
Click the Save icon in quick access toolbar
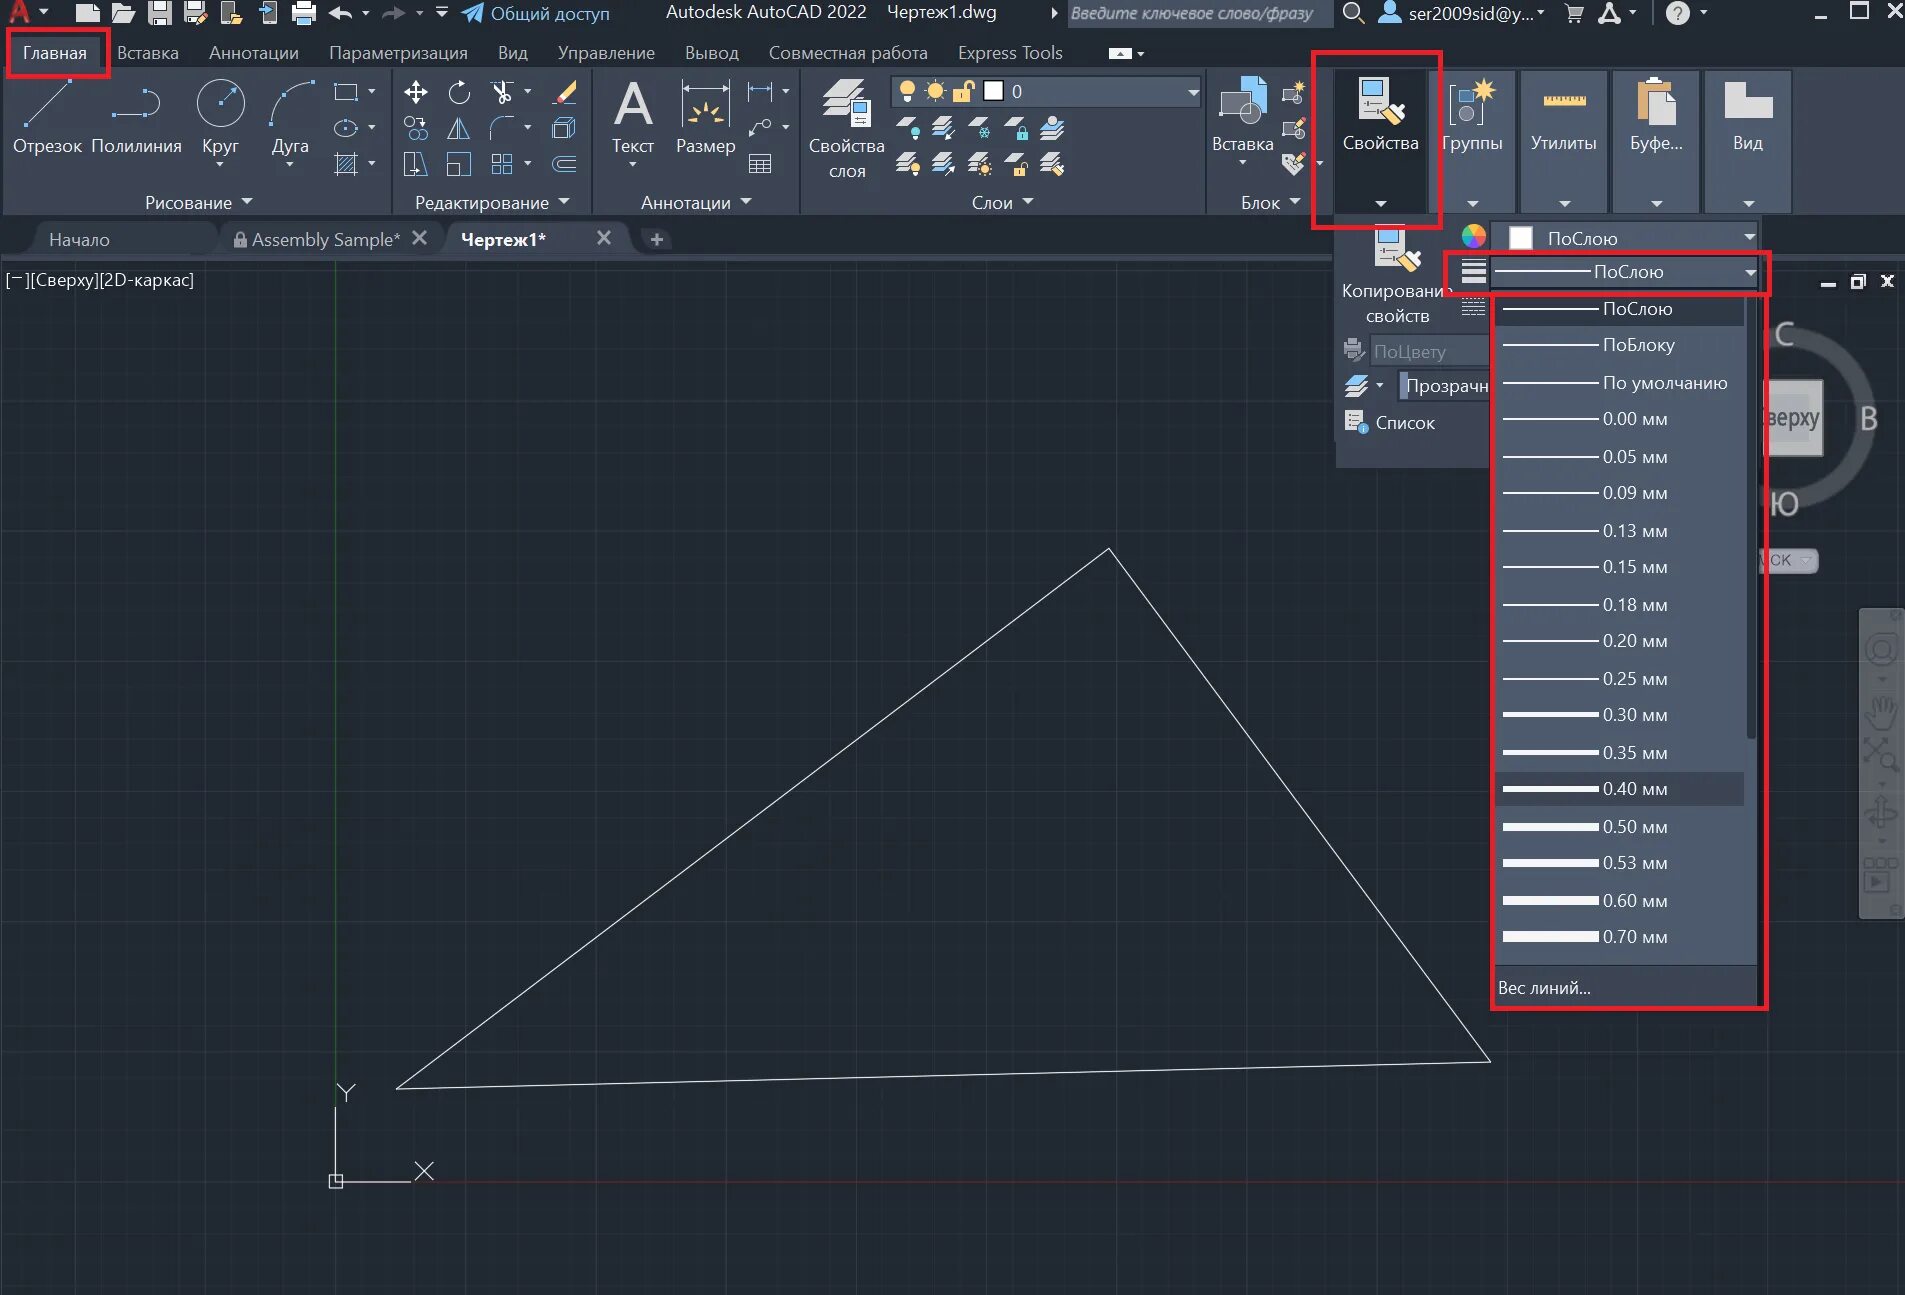click(159, 13)
